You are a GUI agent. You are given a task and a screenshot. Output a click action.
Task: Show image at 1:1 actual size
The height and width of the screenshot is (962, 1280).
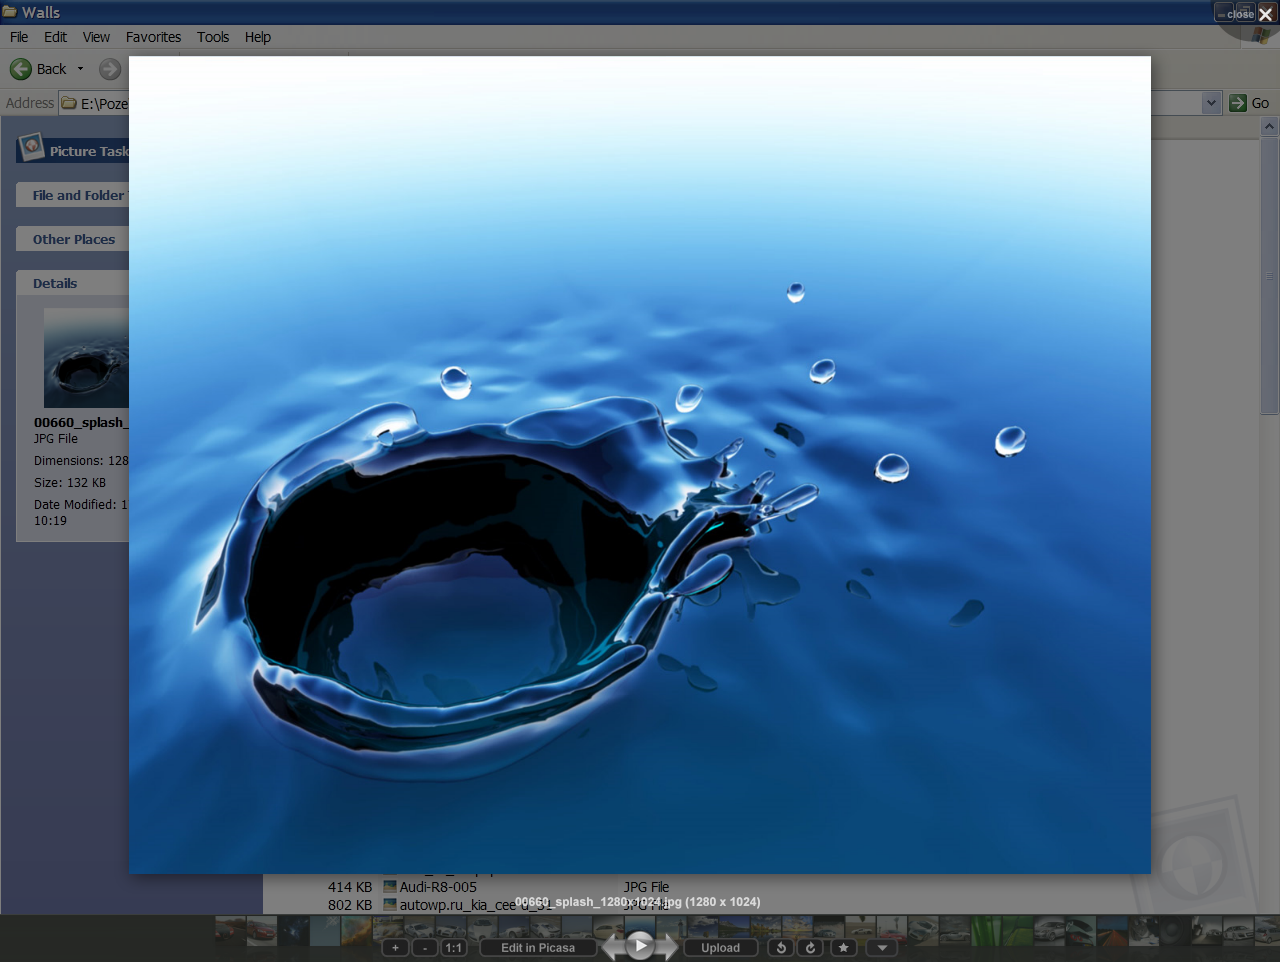click(x=454, y=947)
